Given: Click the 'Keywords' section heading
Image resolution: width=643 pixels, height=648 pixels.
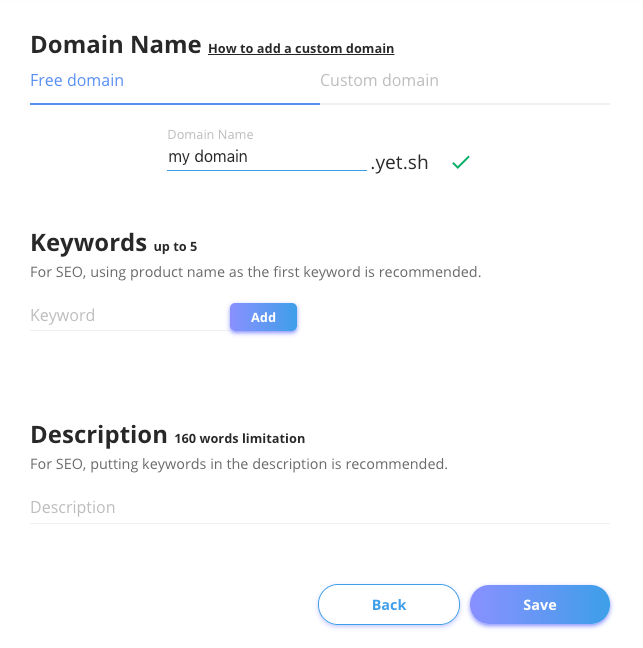Looking at the screenshot, I should pos(89,243).
